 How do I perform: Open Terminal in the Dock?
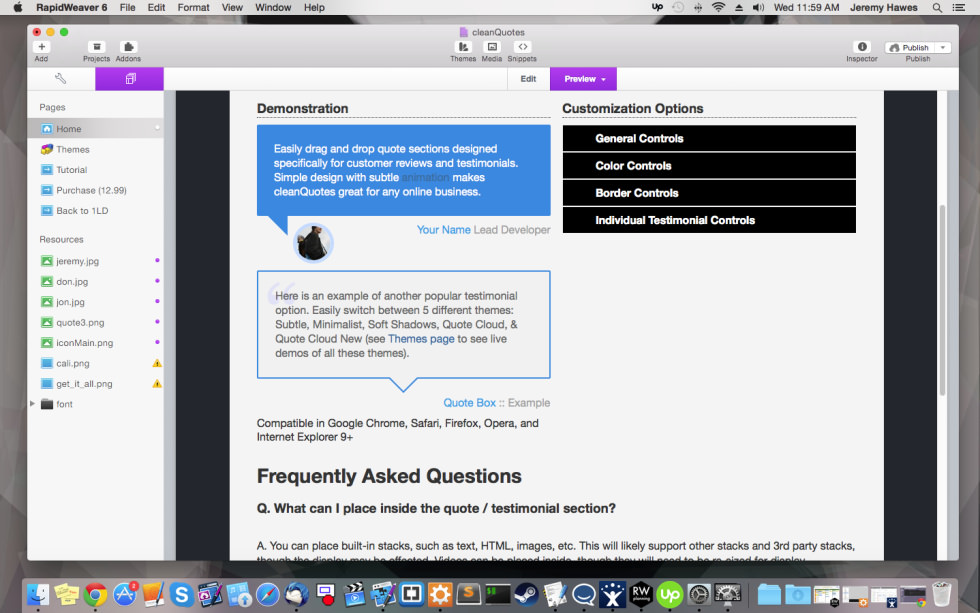(x=498, y=594)
